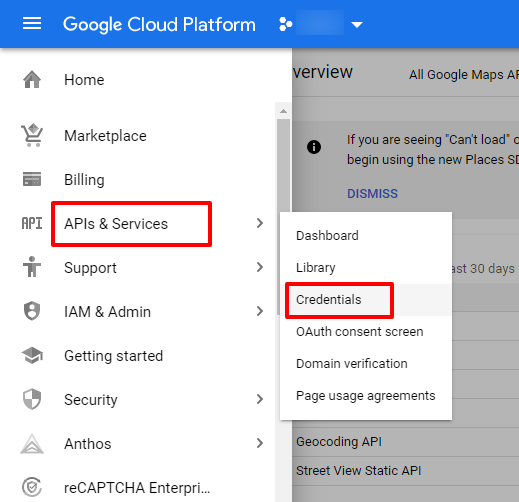Click the IAM & Admin shield icon
Screen dimensions: 519x502
pos(32,311)
